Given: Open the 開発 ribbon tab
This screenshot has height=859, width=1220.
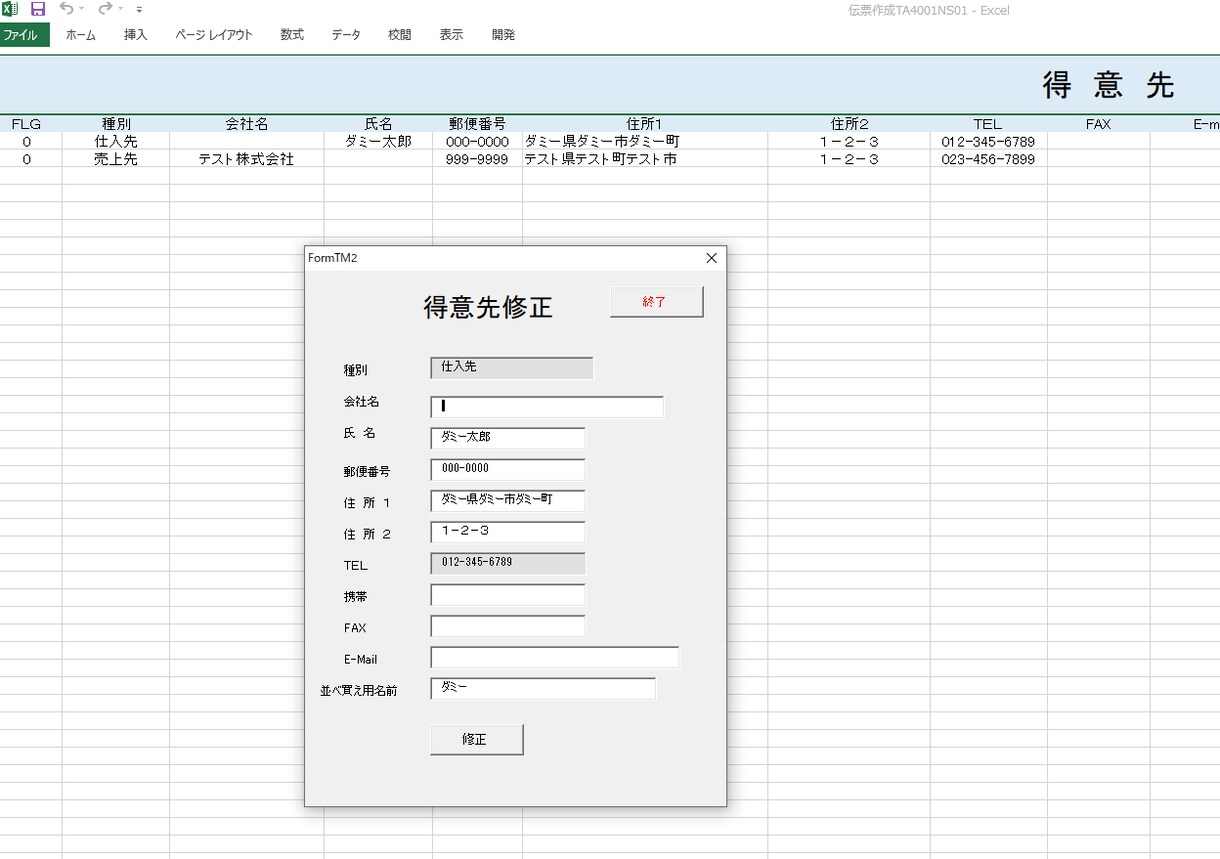Looking at the screenshot, I should (x=504, y=35).
